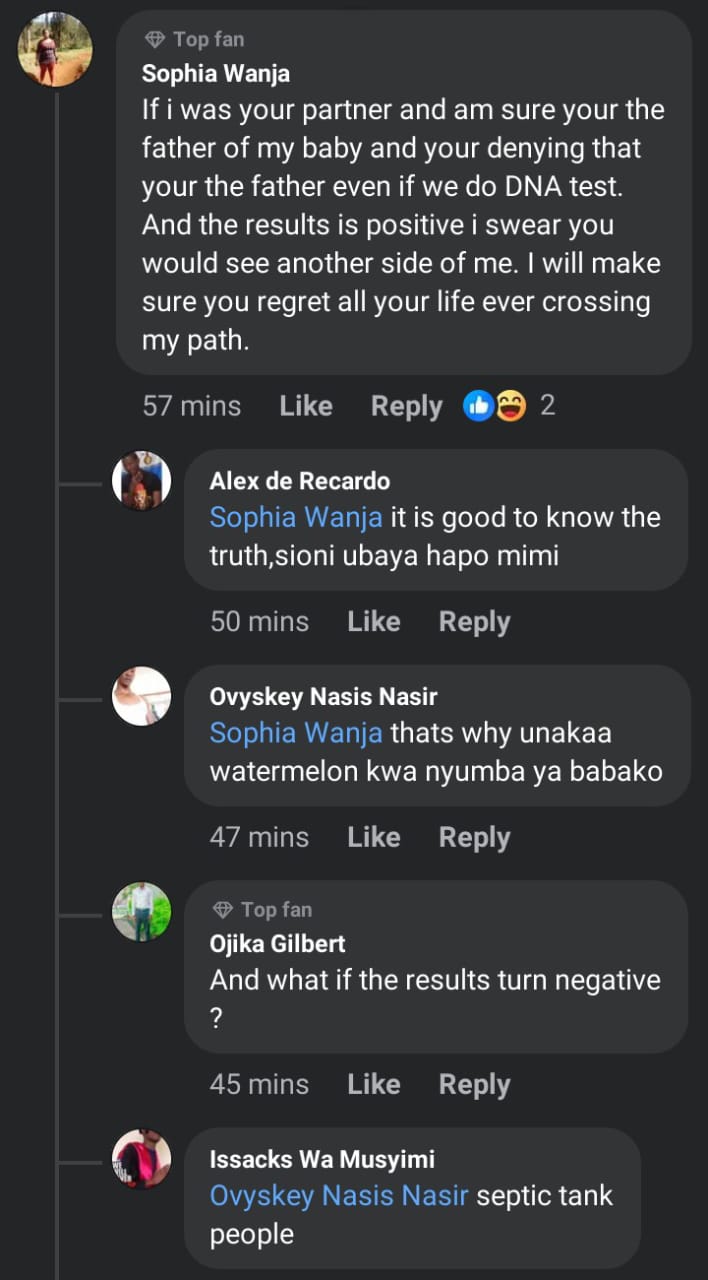Tap the laughing emoji reaction icon
Image resolution: width=708 pixels, height=1280 pixels.
click(510, 405)
